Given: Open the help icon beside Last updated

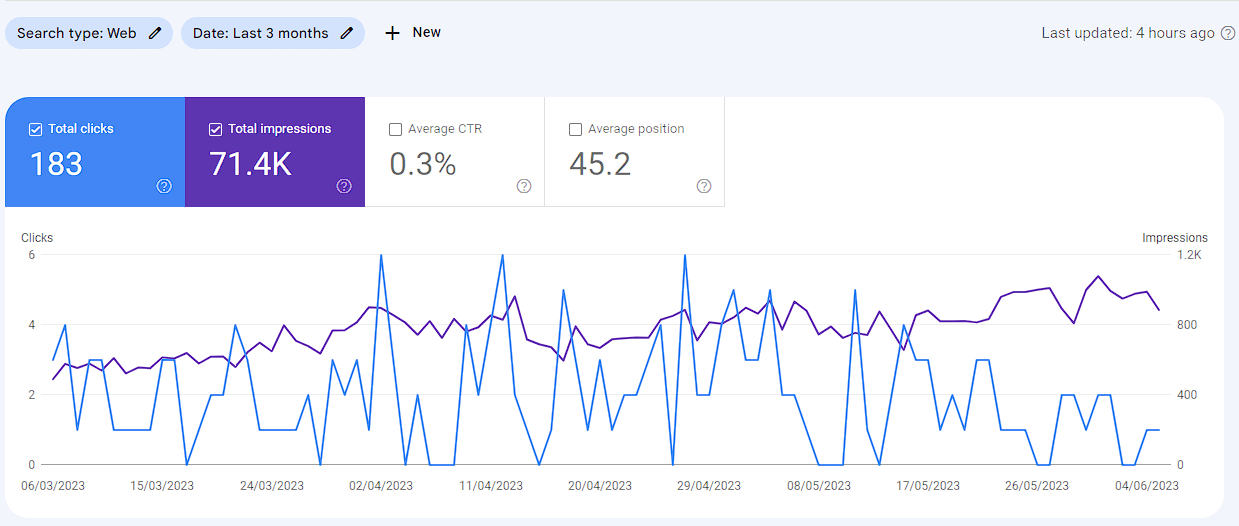Looking at the screenshot, I should click(1228, 33).
